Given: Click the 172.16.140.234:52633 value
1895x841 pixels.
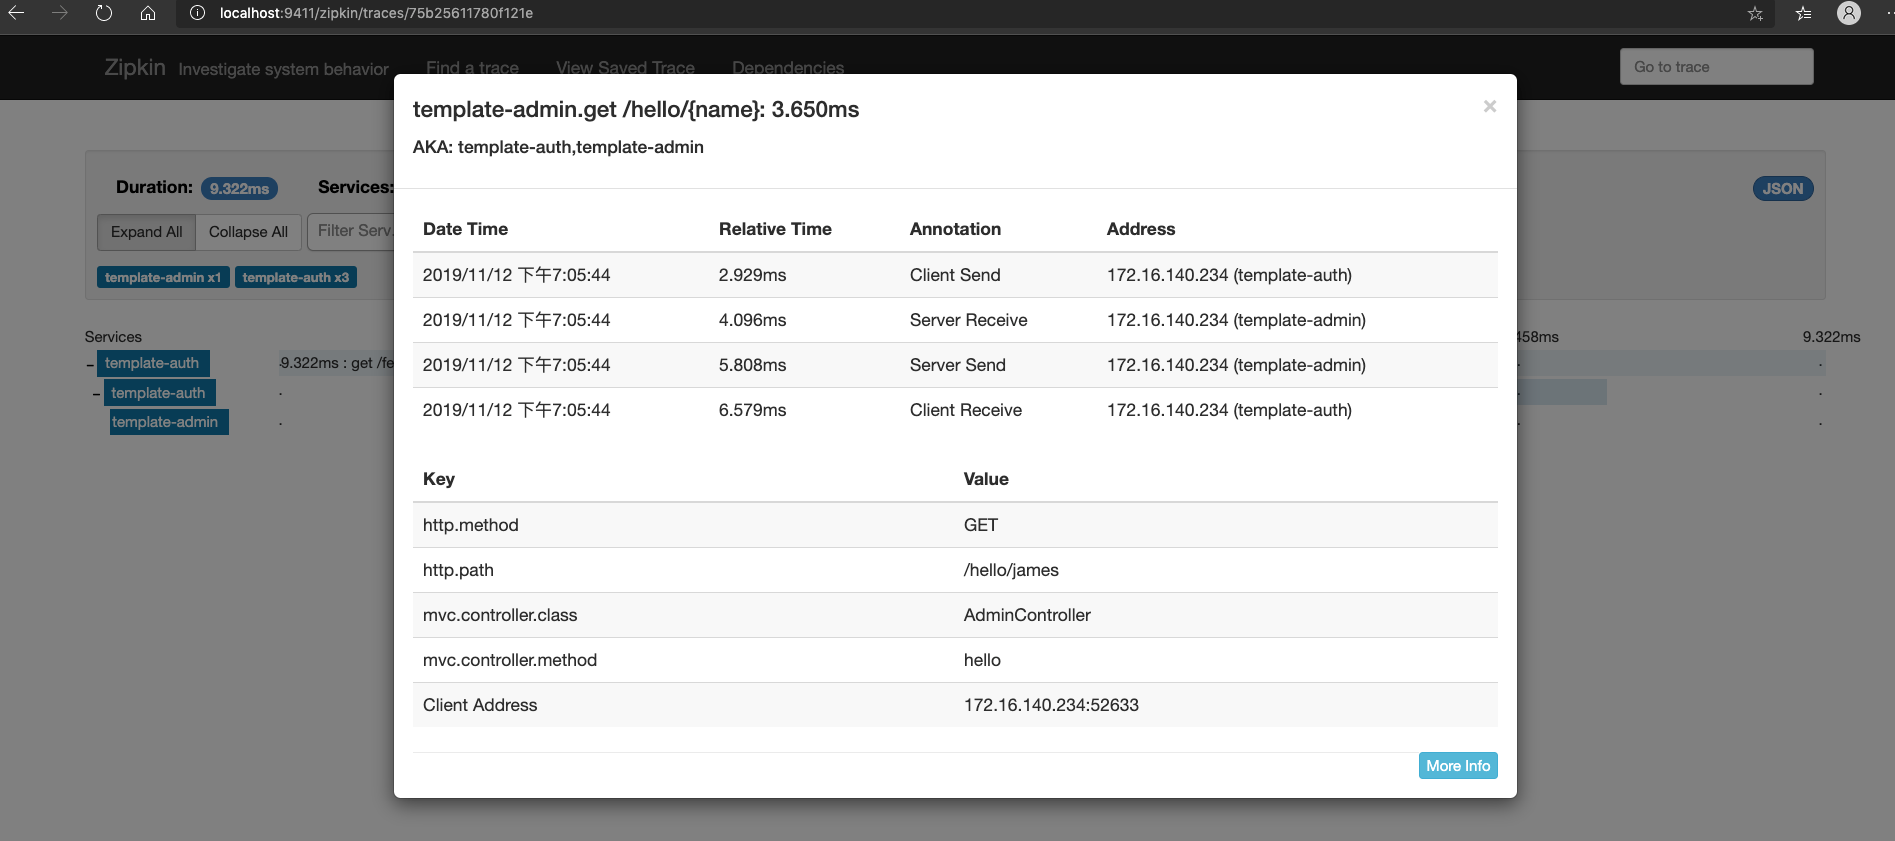Looking at the screenshot, I should (x=1051, y=705).
